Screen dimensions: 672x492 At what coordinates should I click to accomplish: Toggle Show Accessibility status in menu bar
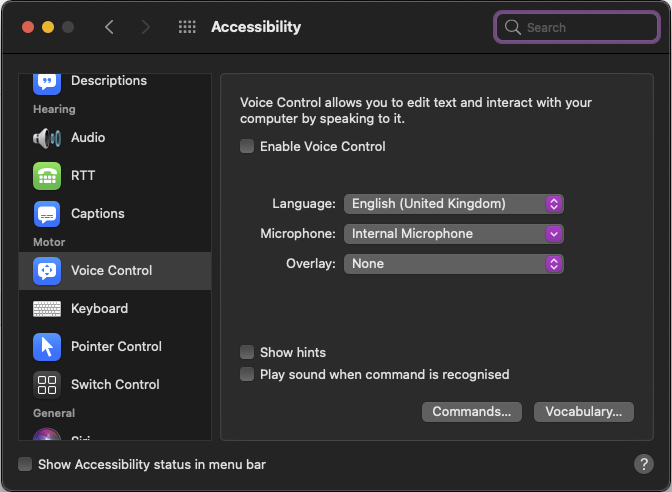(25, 465)
